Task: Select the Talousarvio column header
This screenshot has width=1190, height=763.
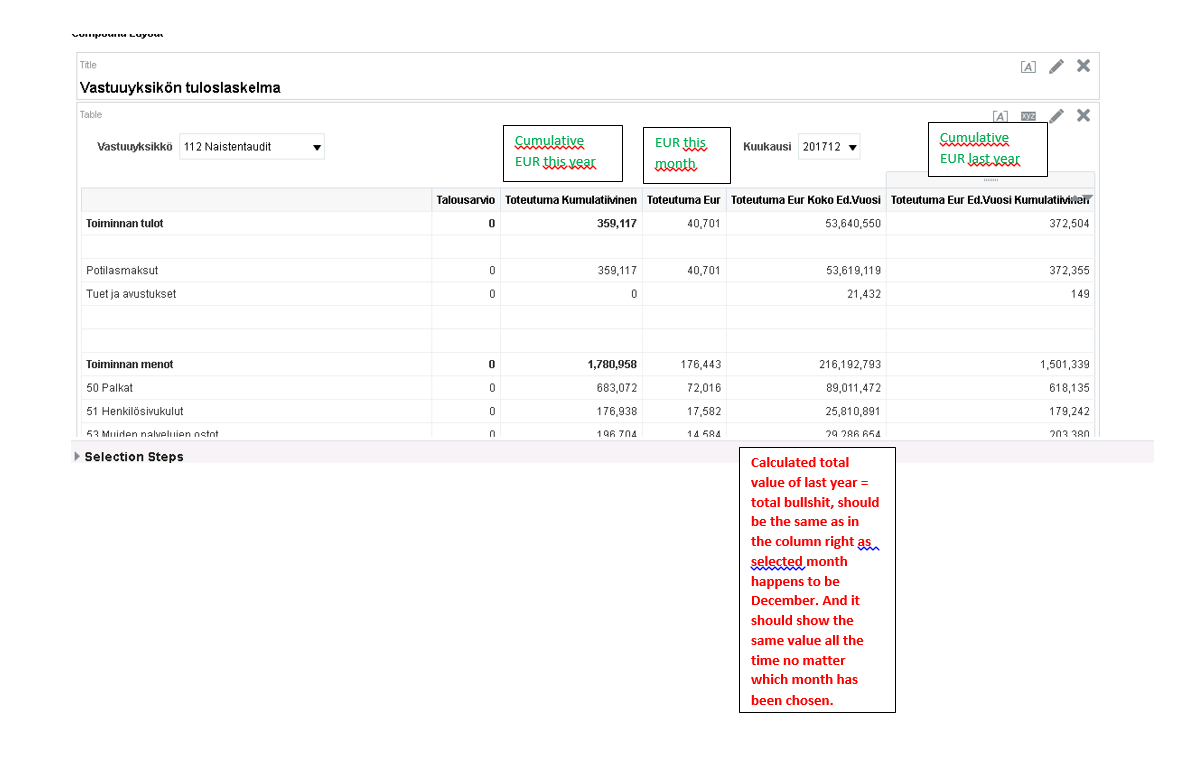Action: coord(465,201)
